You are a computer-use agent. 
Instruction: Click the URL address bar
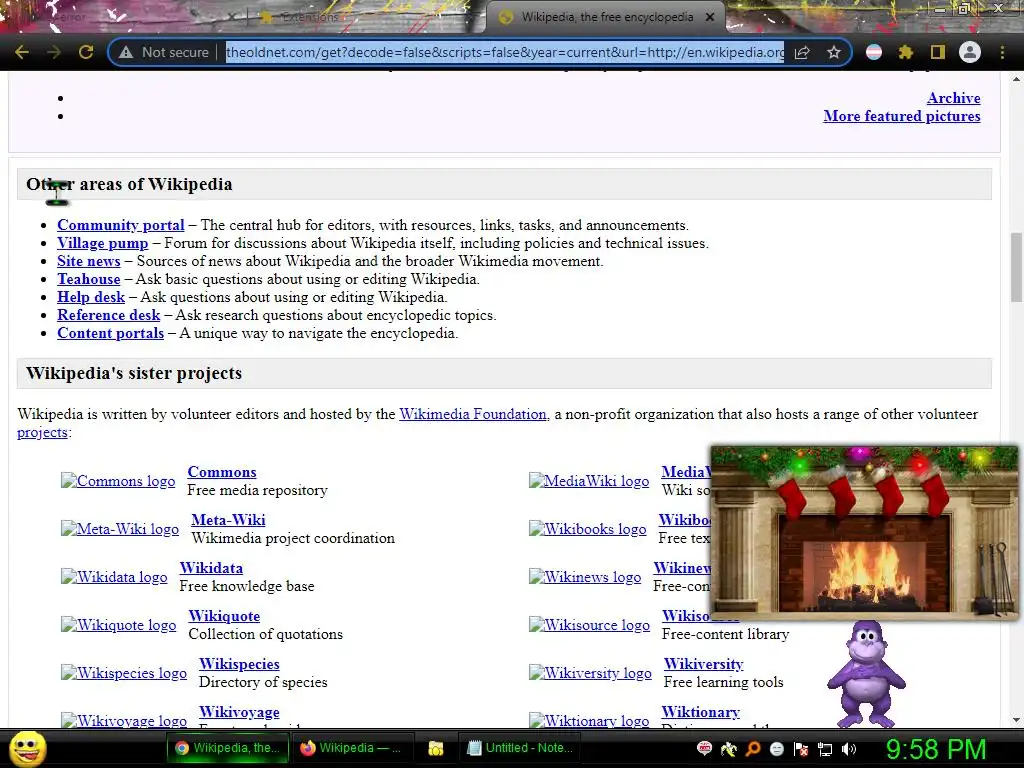tap(504, 52)
